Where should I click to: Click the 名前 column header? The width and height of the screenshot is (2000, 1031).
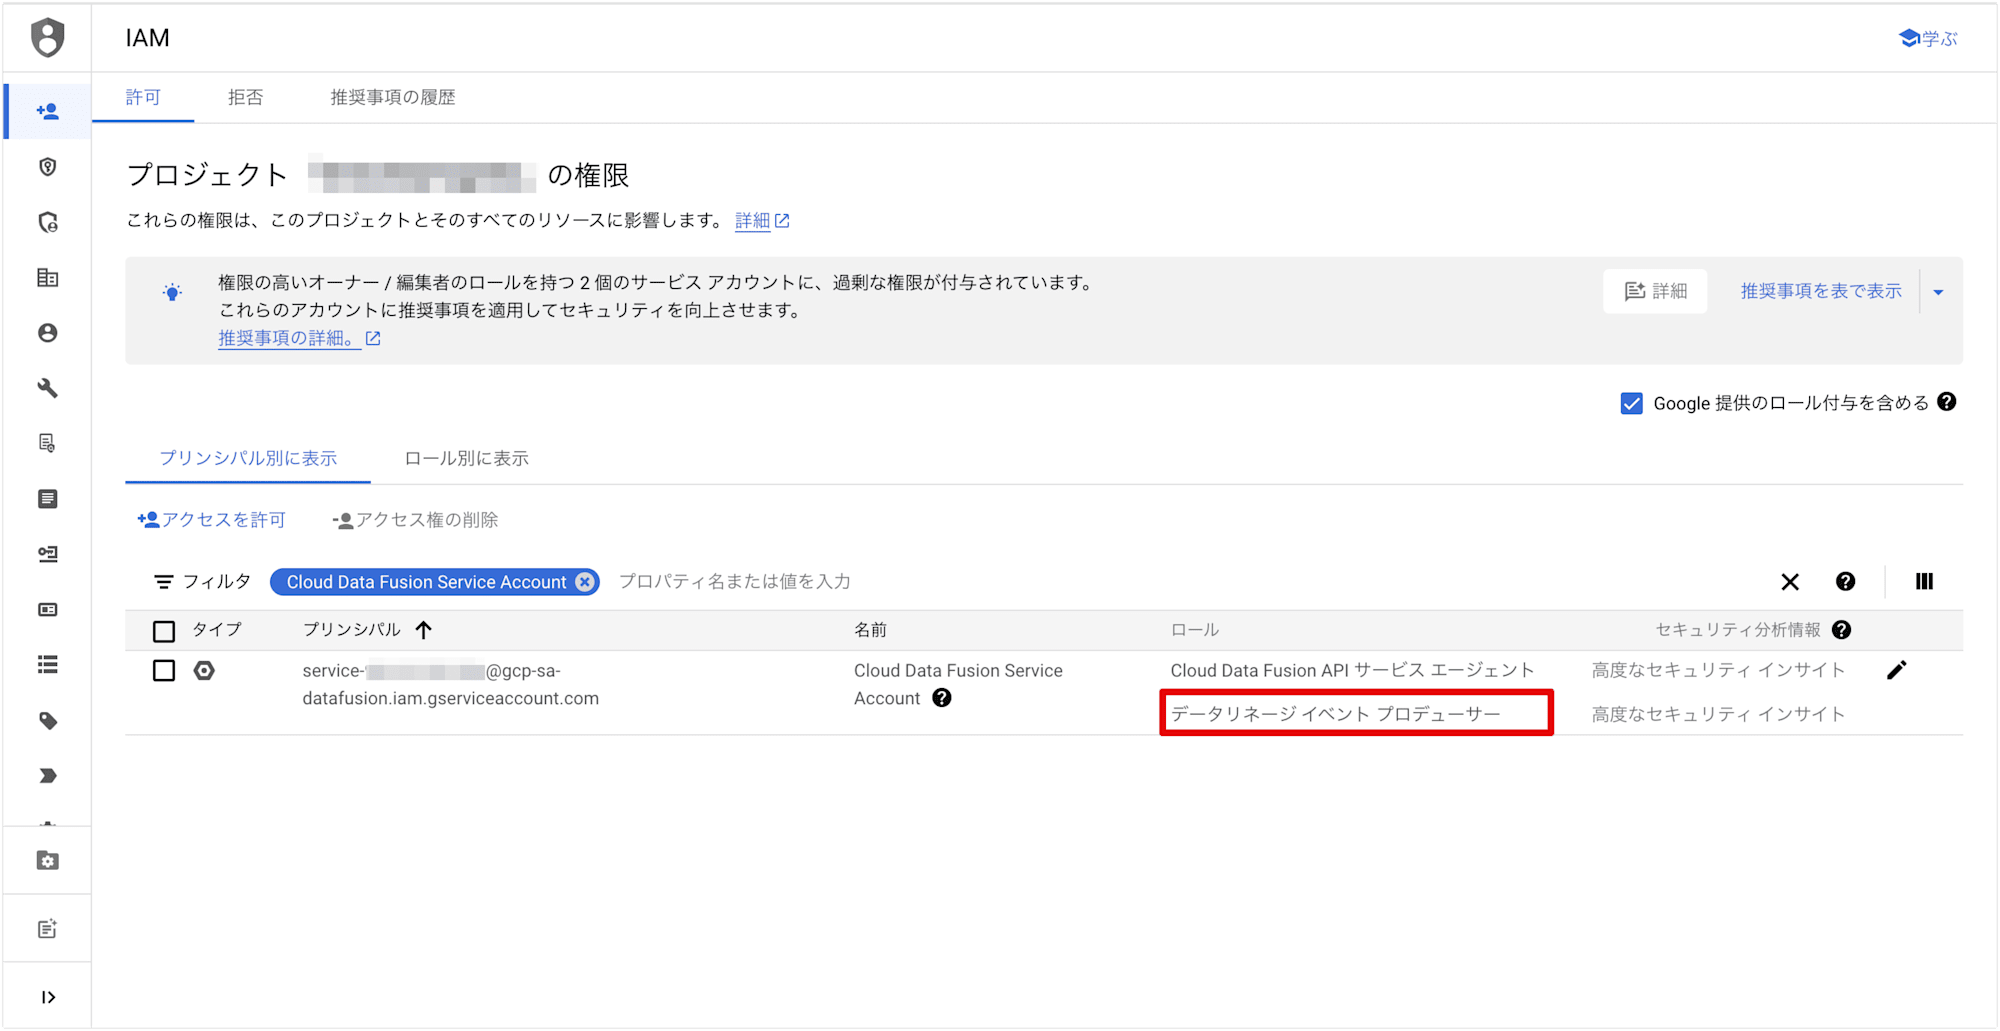click(870, 630)
